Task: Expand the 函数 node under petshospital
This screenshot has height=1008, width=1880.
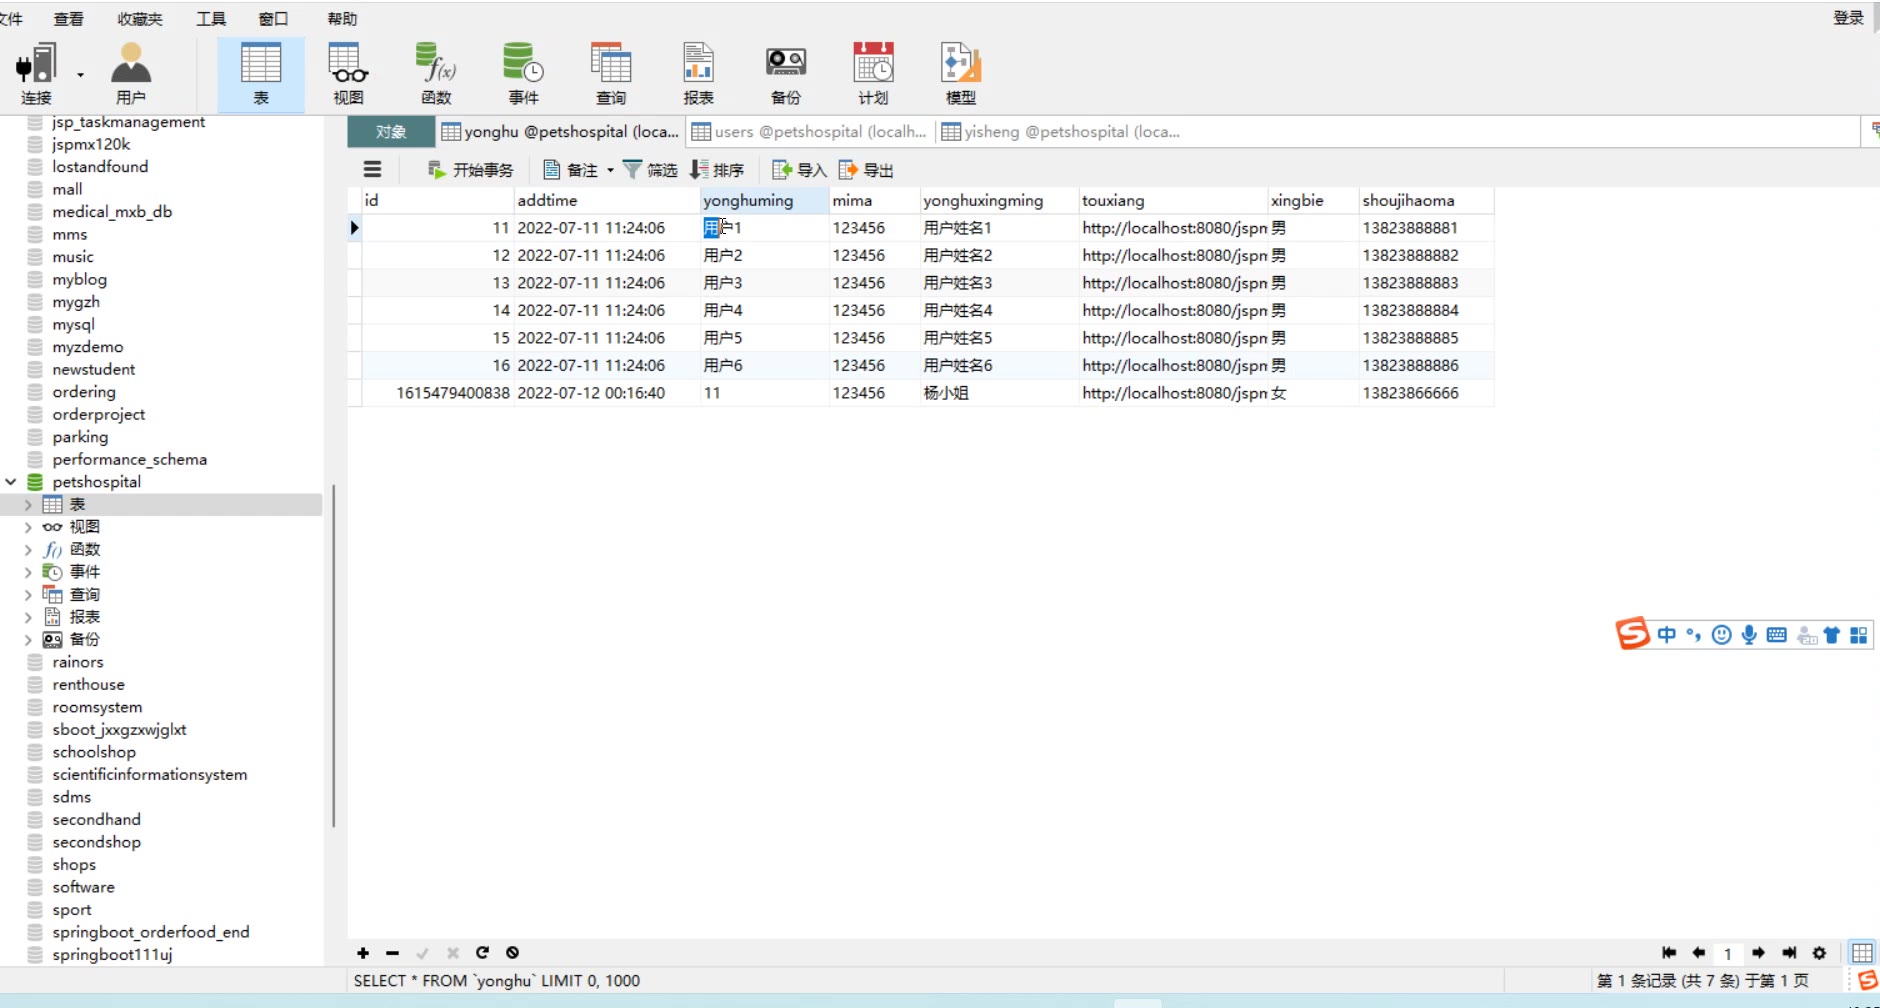Action: (28, 549)
